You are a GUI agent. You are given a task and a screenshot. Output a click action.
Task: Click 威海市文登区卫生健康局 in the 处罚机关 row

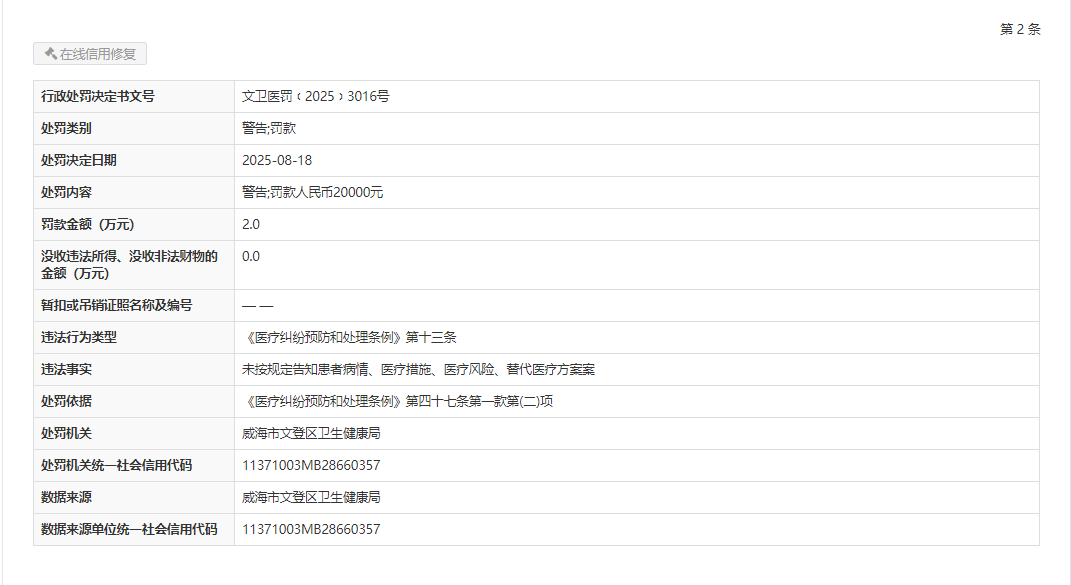click(311, 433)
